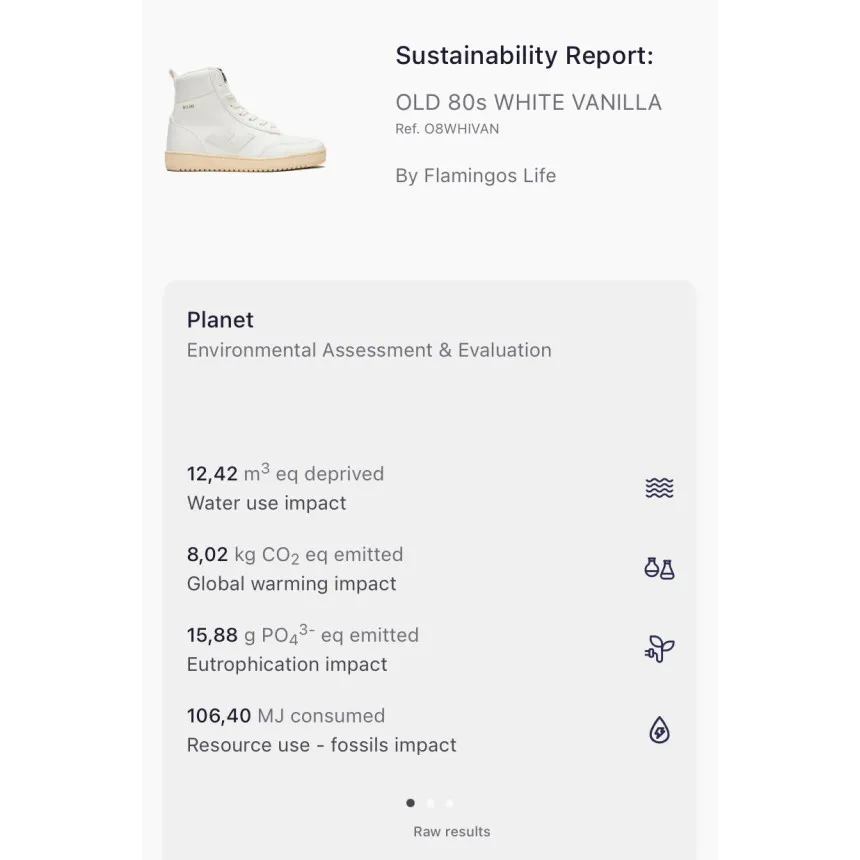Select the second carousel page dot
The width and height of the screenshot is (860, 860).
click(x=430, y=803)
